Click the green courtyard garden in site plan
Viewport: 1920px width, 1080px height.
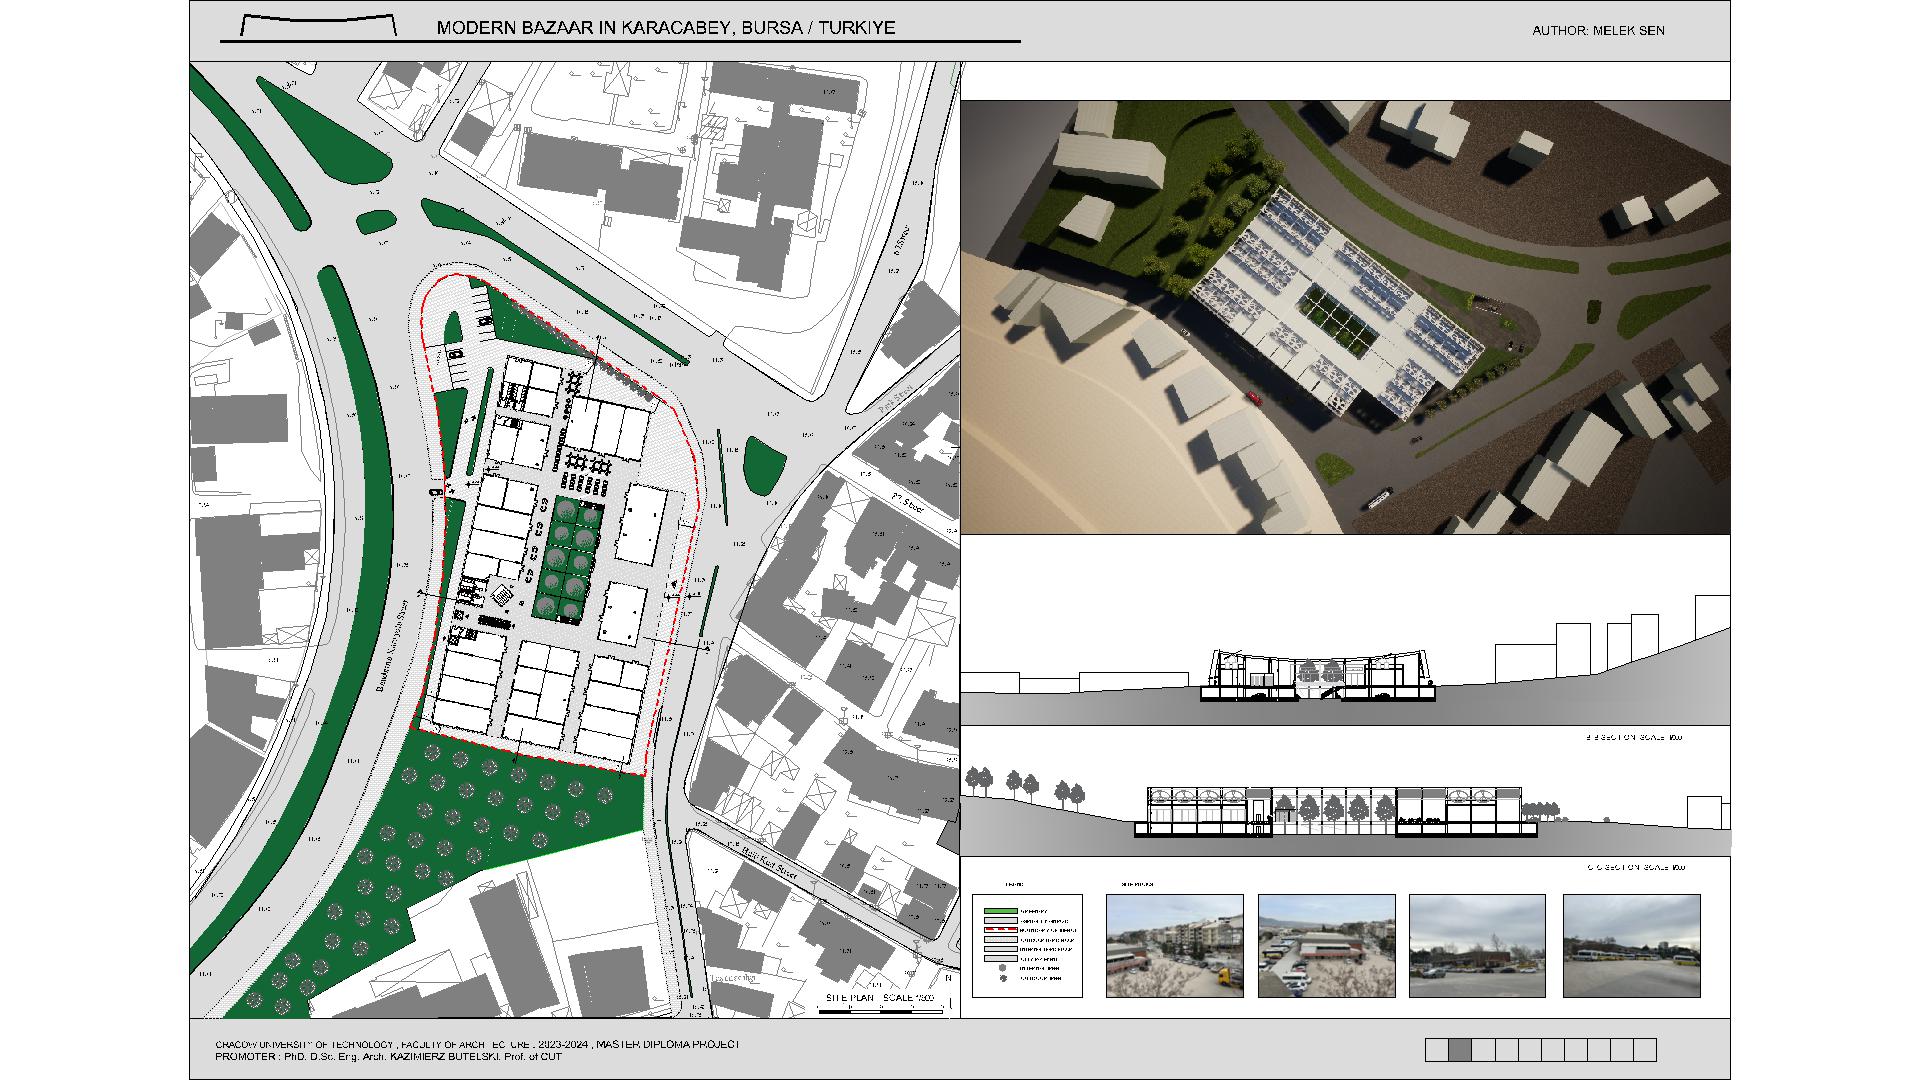point(569,560)
